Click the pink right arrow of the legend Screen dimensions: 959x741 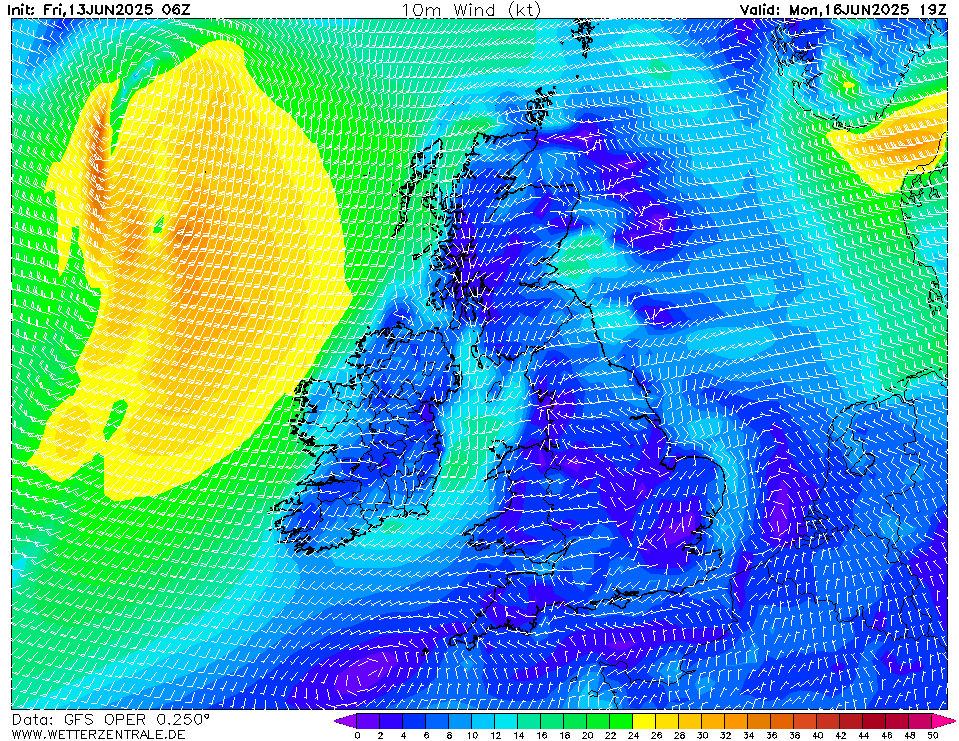[944, 720]
